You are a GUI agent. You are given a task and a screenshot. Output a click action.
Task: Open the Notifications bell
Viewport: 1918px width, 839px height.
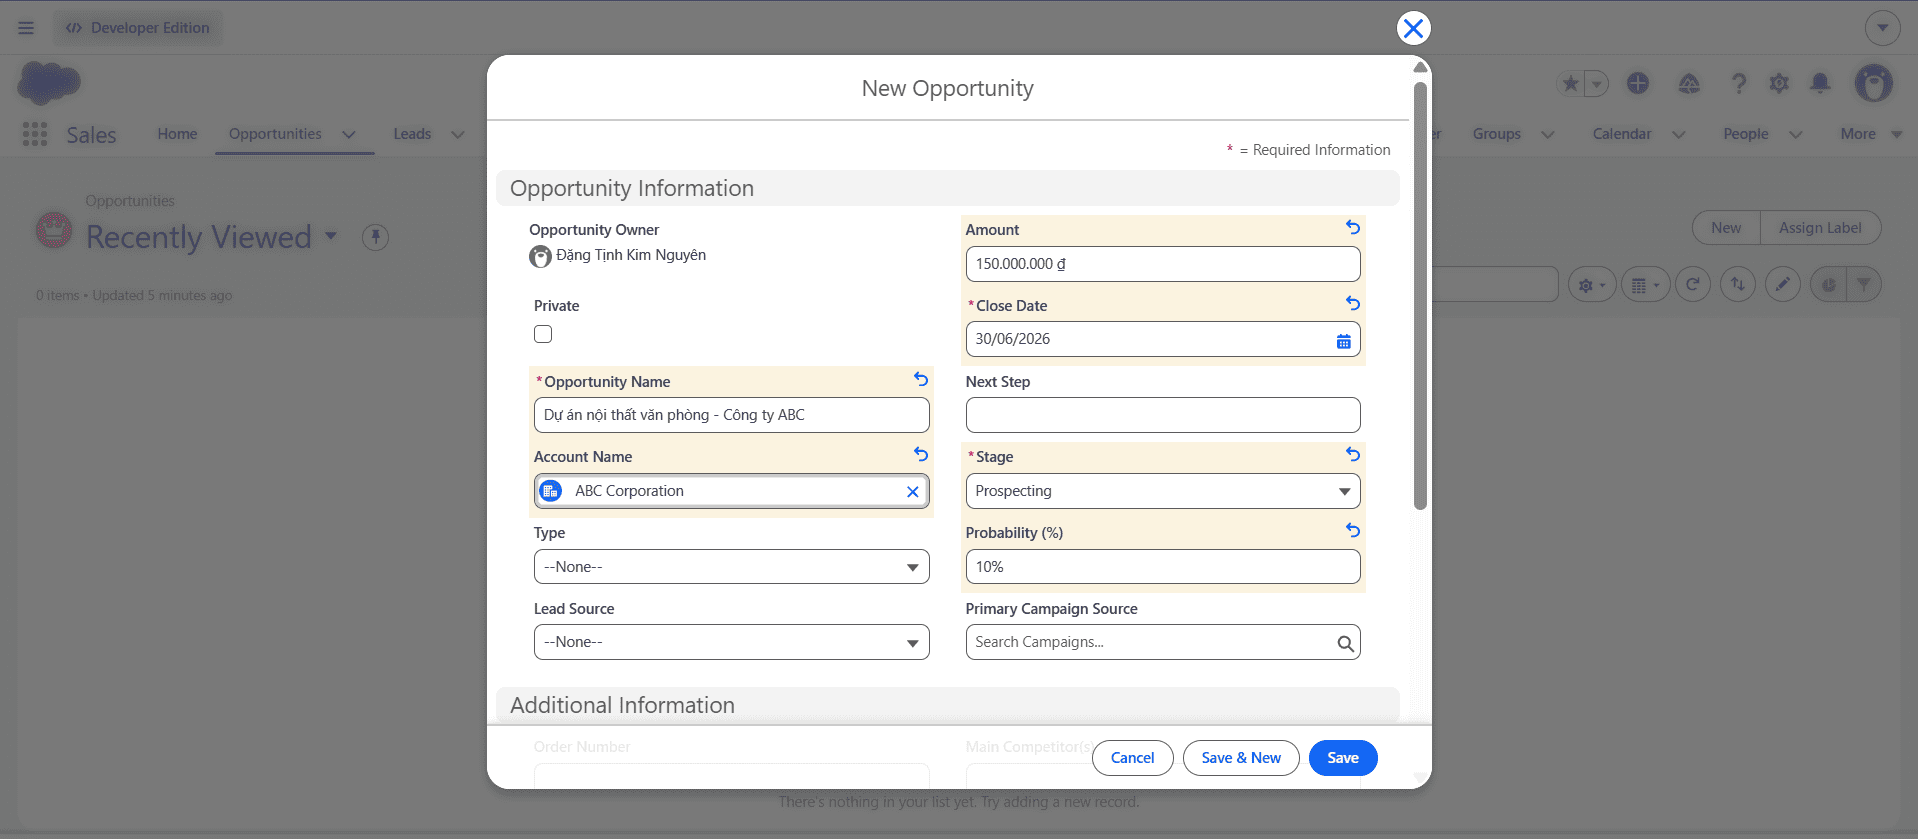click(x=1821, y=84)
